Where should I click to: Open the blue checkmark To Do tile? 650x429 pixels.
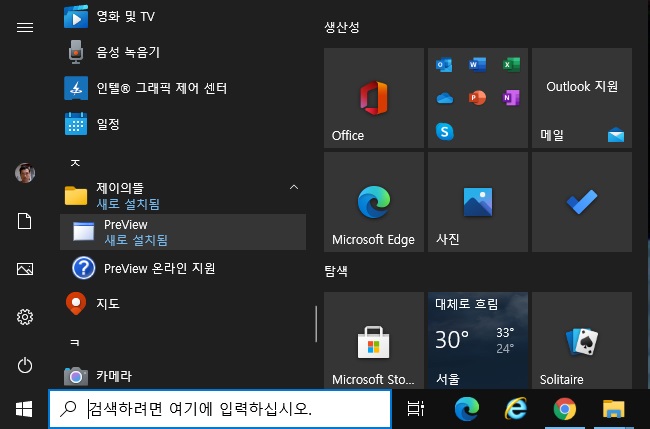[581, 202]
